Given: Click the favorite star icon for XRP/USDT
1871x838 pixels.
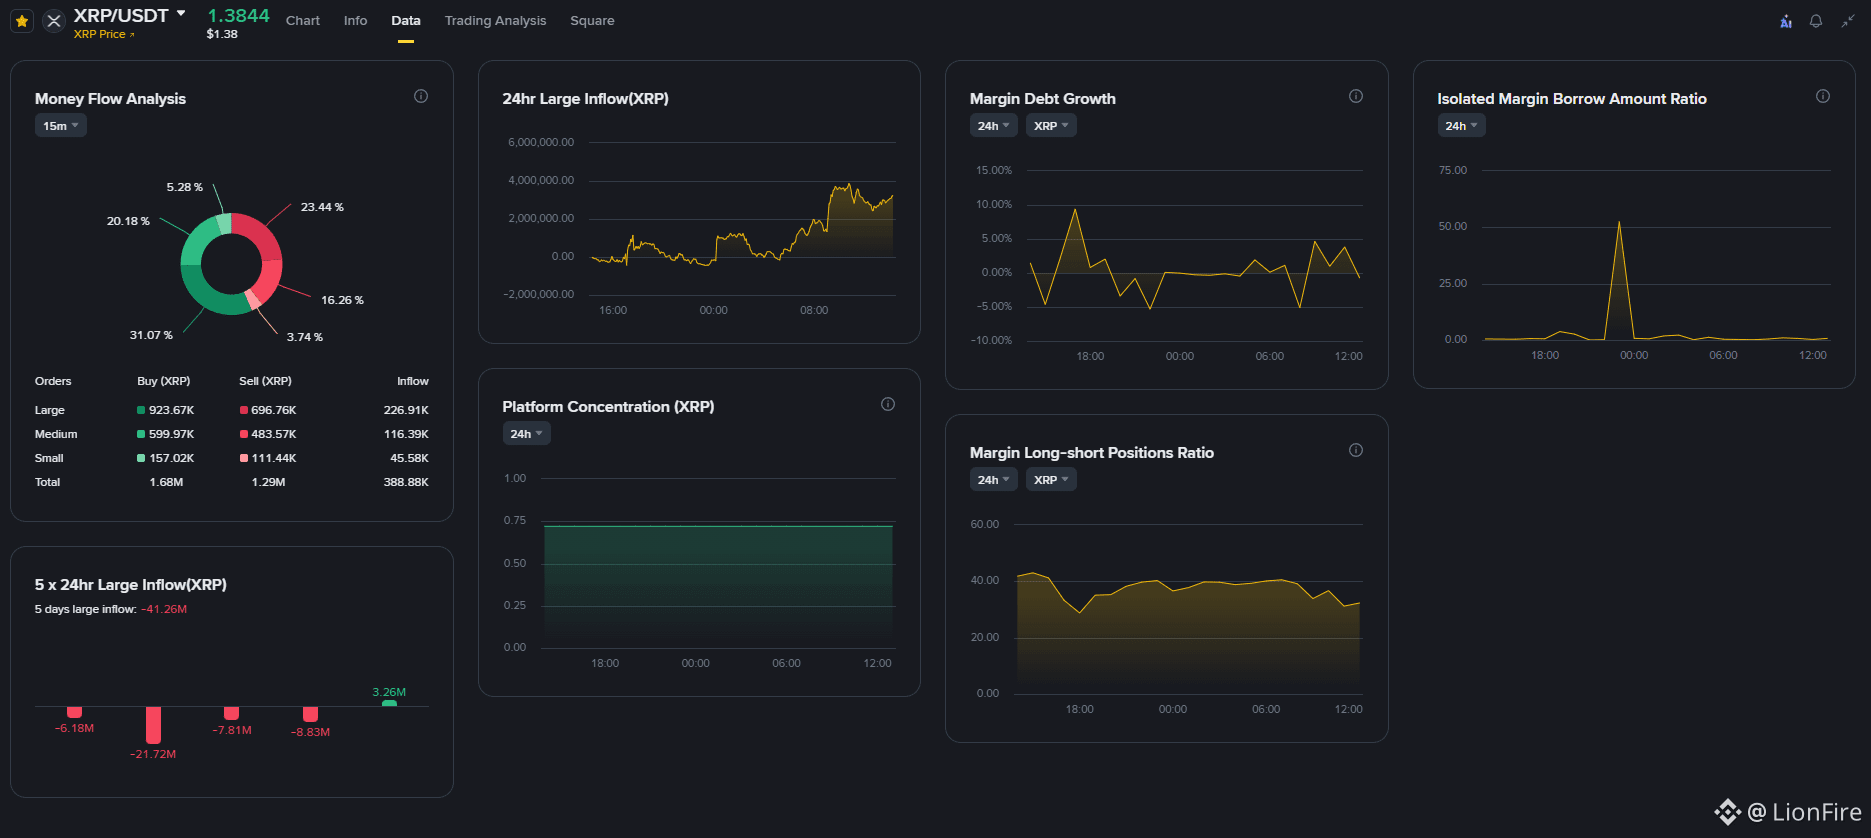Looking at the screenshot, I should tap(22, 21).
